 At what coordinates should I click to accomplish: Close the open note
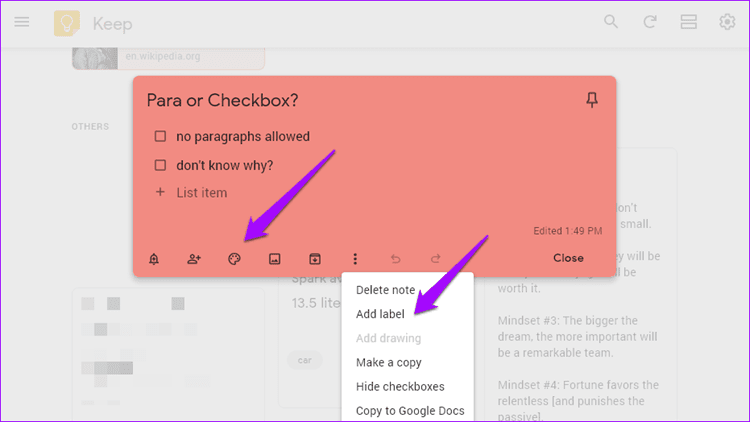(x=568, y=258)
